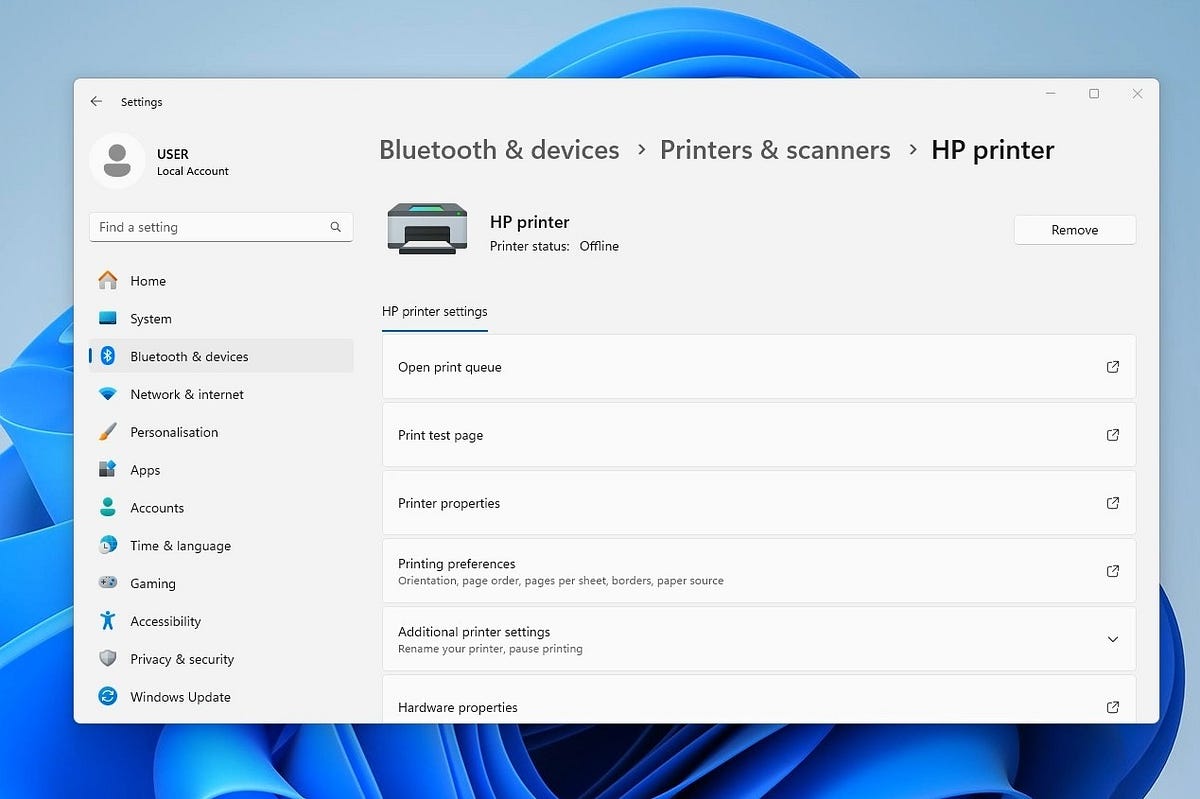
Task: Click the Remove printer button
Action: coord(1074,229)
